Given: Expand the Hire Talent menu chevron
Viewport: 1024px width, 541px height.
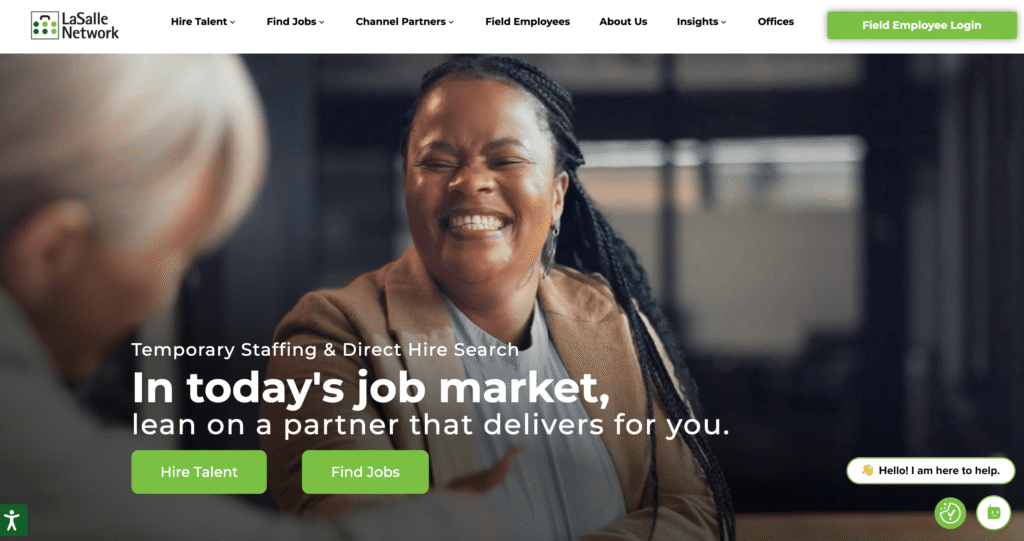Looking at the screenshot, I should 232,22.
